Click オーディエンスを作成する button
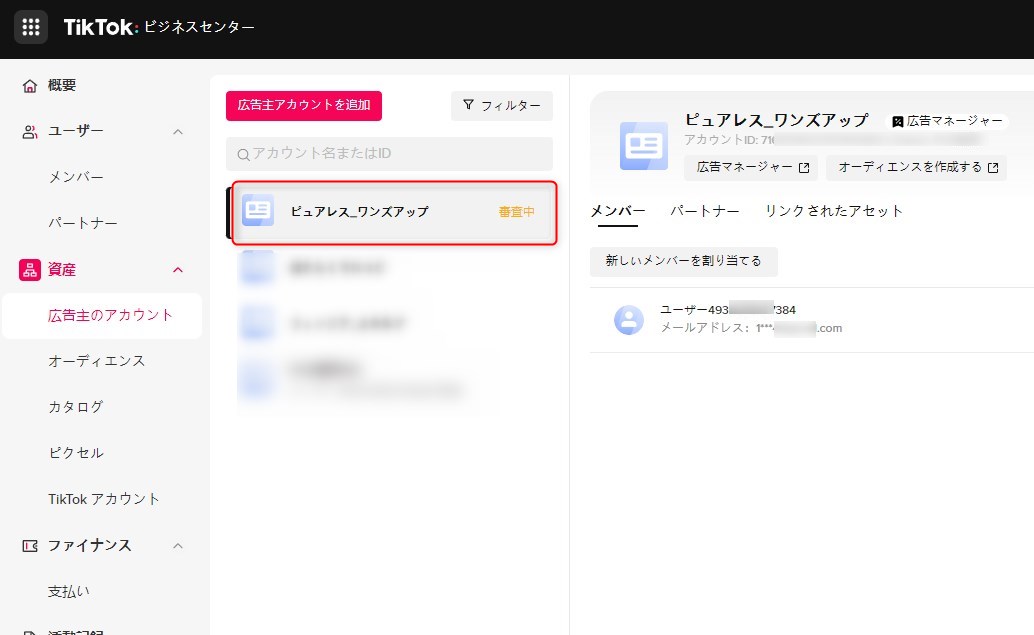Image resolution: width=1034 pixels, height=635 pixels. click(x=917, y=167)
